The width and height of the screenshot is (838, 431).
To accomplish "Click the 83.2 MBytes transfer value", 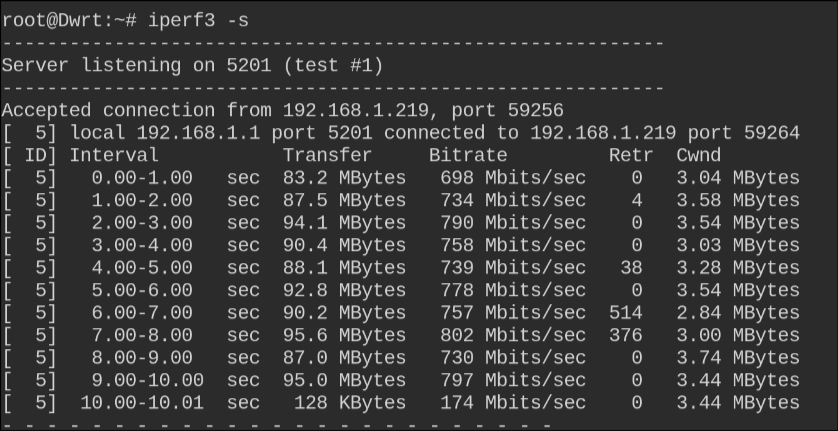I will click(344, 178).
